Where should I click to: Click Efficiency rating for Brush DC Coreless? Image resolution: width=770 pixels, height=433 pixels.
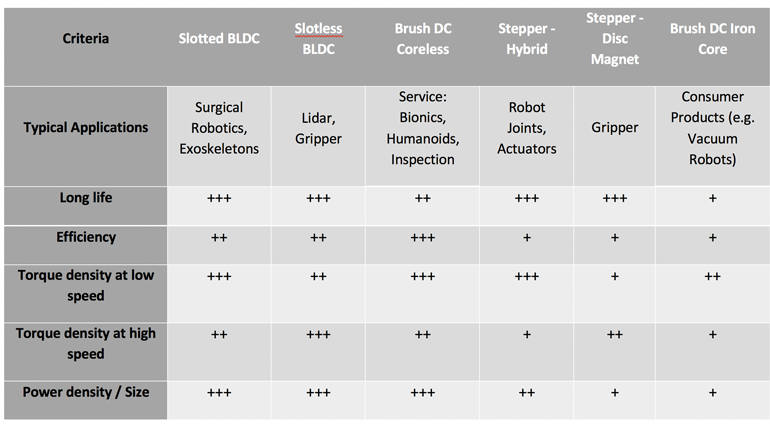(422, 238)
